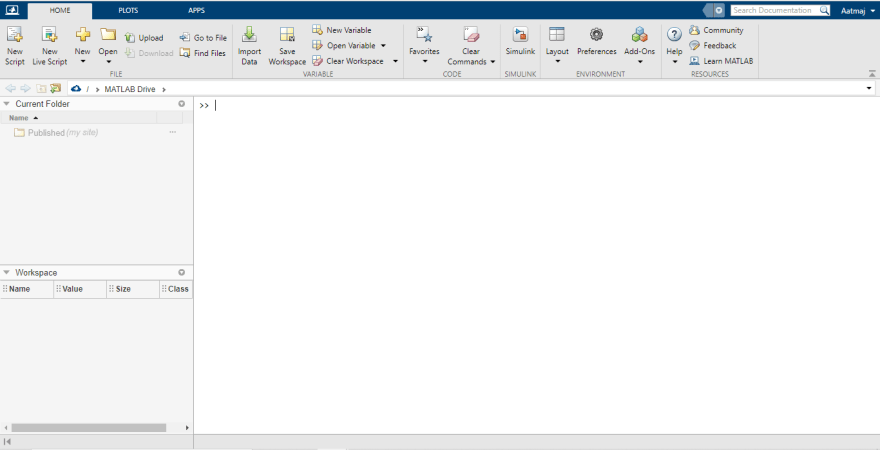This screenshot has height=450, width=880.
Task: Upload a file to MATLAB Drive
Action: pos(144,38)
